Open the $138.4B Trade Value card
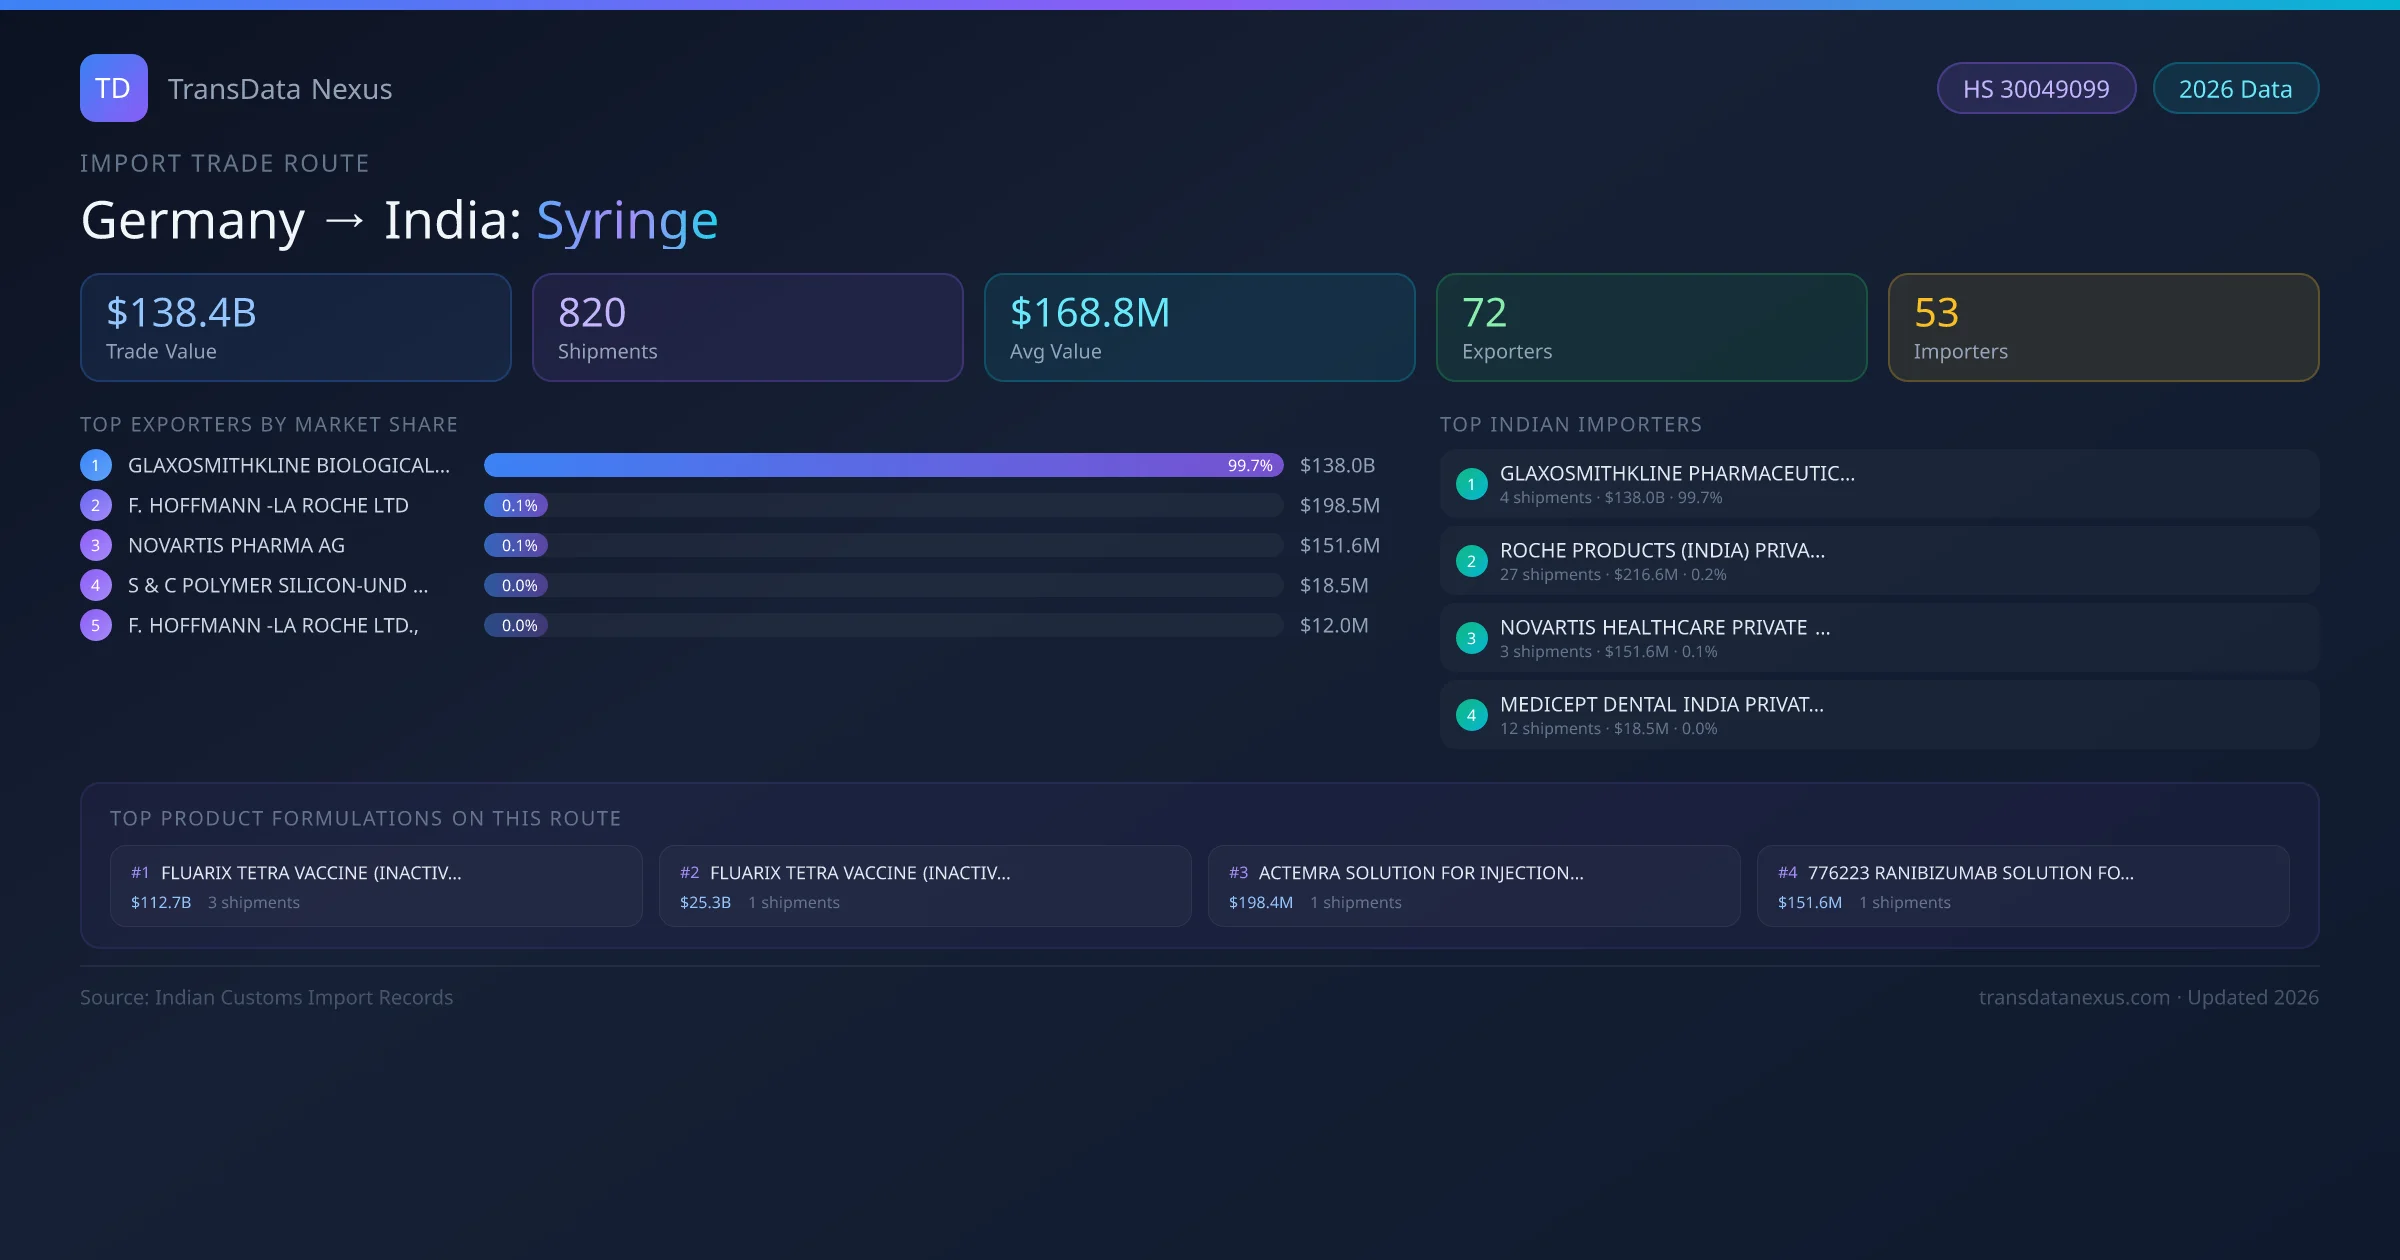 (x=295, y=327)
